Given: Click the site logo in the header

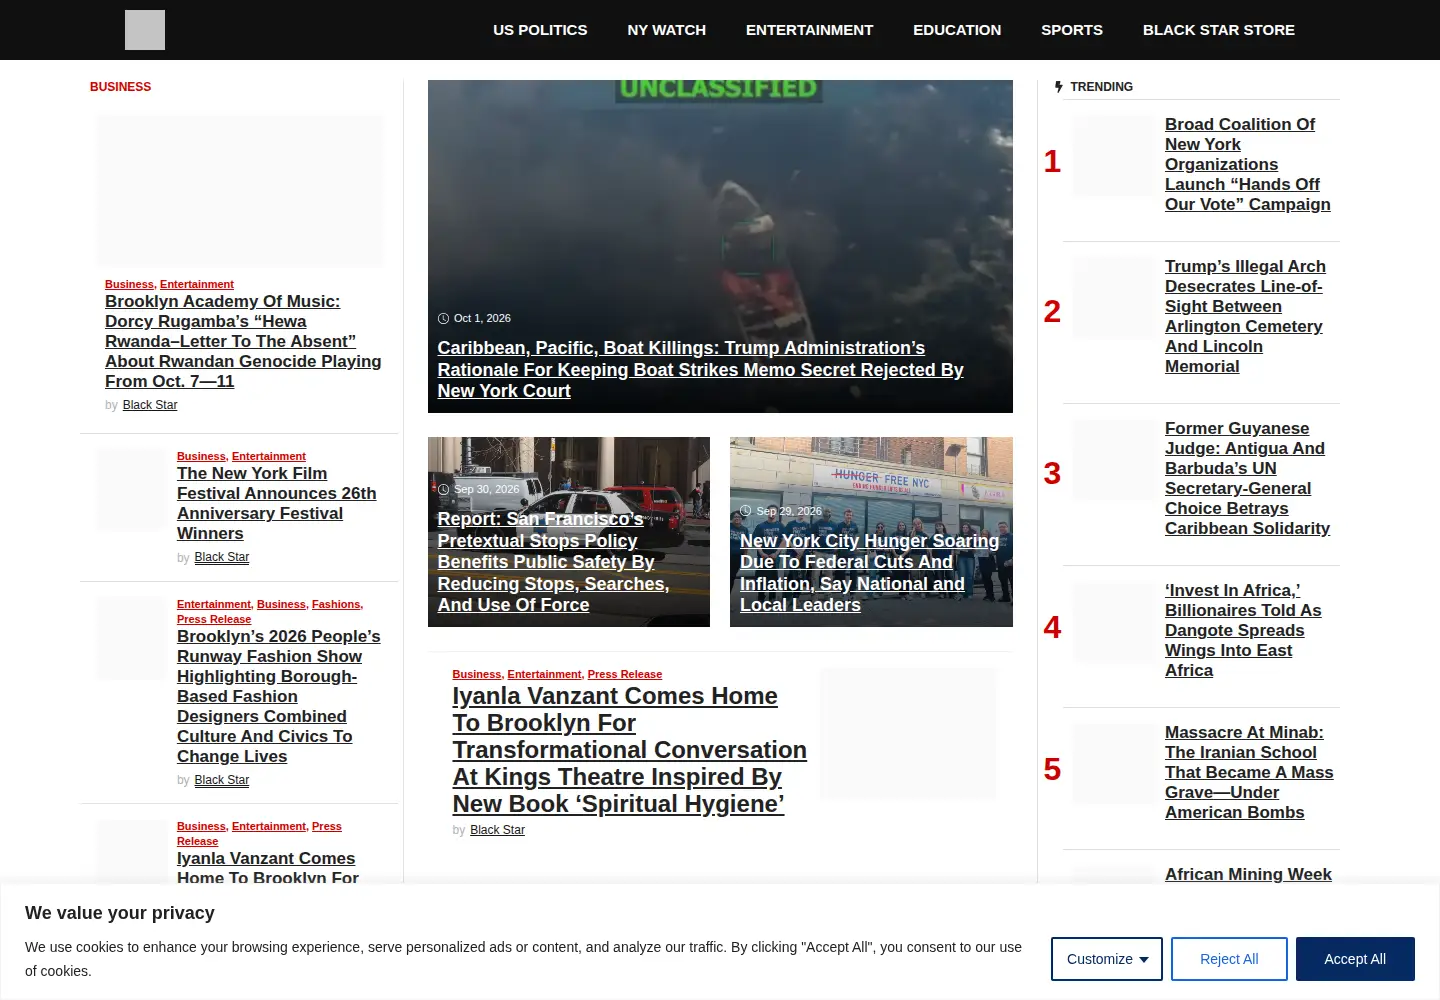Looking at the screenshot, I should 145,30.
